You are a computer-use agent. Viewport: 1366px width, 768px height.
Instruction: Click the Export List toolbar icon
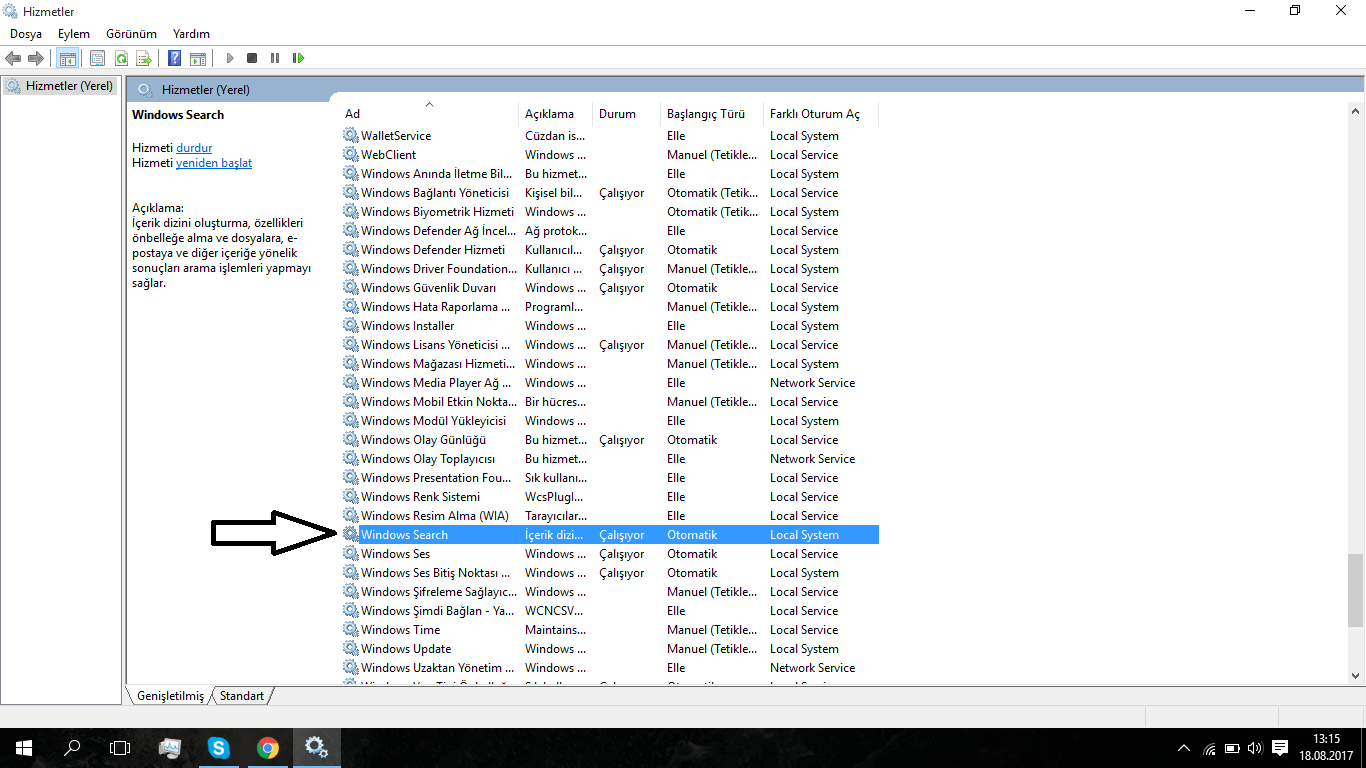(144, 58)
